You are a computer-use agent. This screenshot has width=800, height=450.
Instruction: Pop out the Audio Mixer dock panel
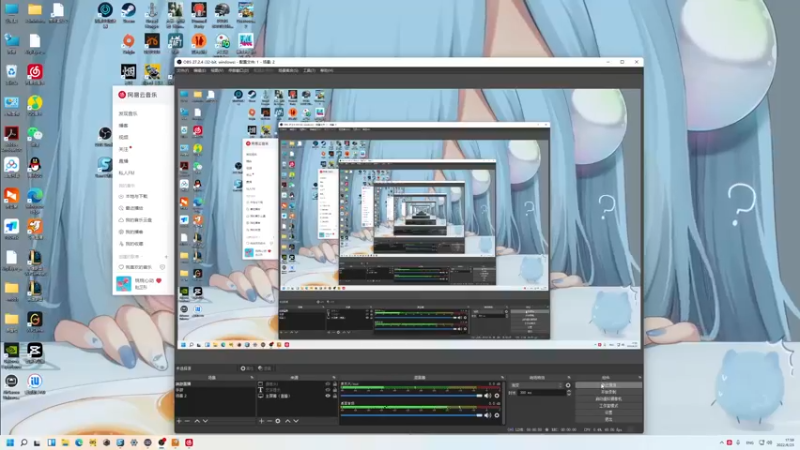503,378
